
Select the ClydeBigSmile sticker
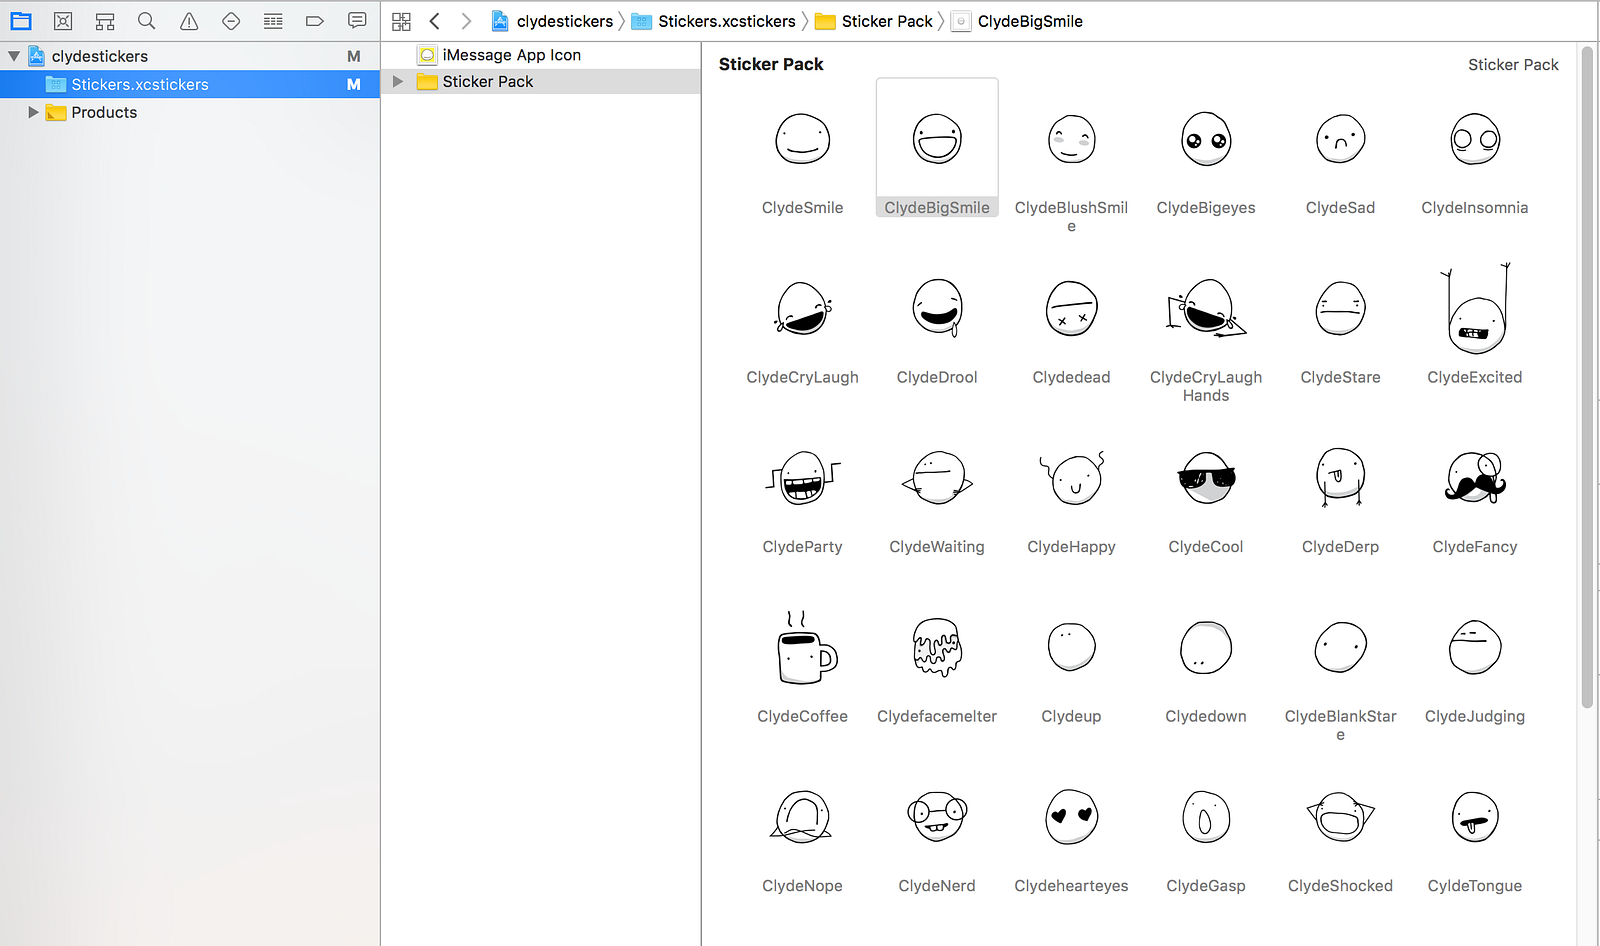[937, 148]
